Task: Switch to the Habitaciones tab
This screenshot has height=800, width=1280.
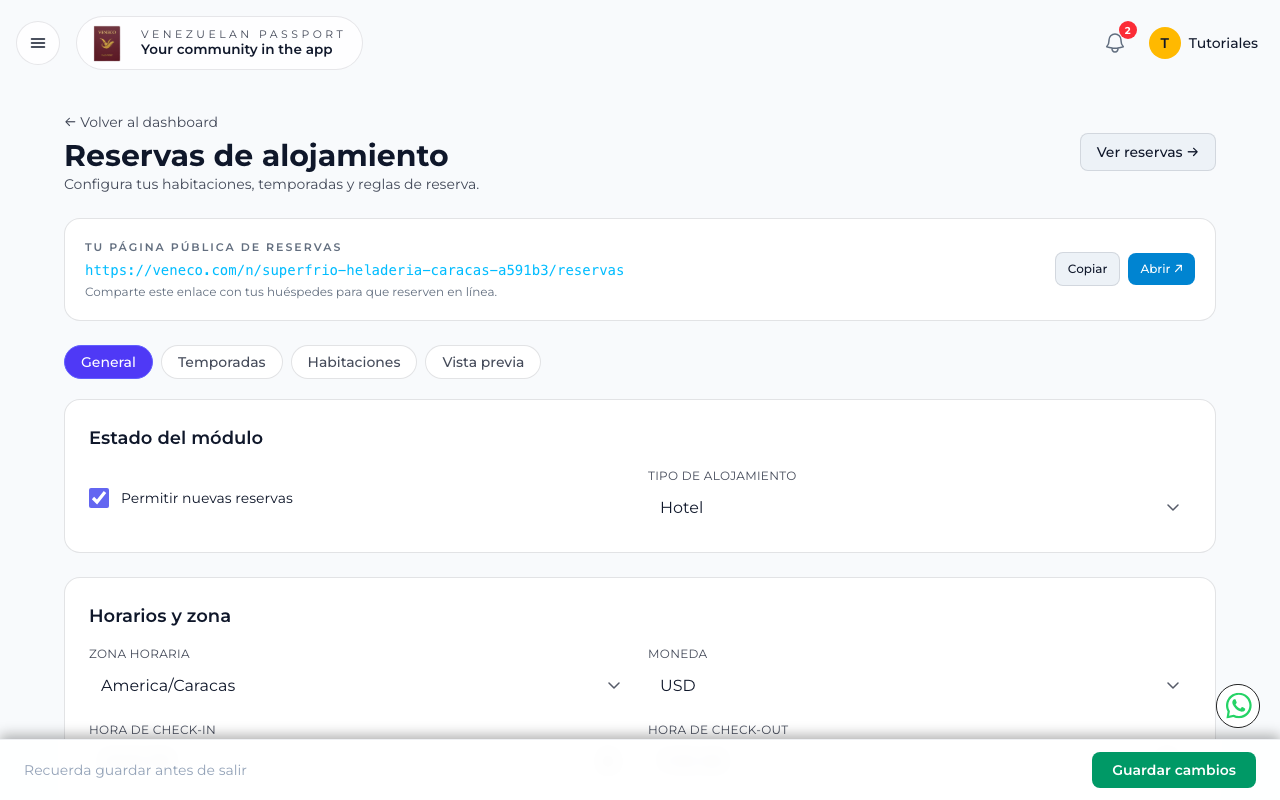Action: point(354,362)
